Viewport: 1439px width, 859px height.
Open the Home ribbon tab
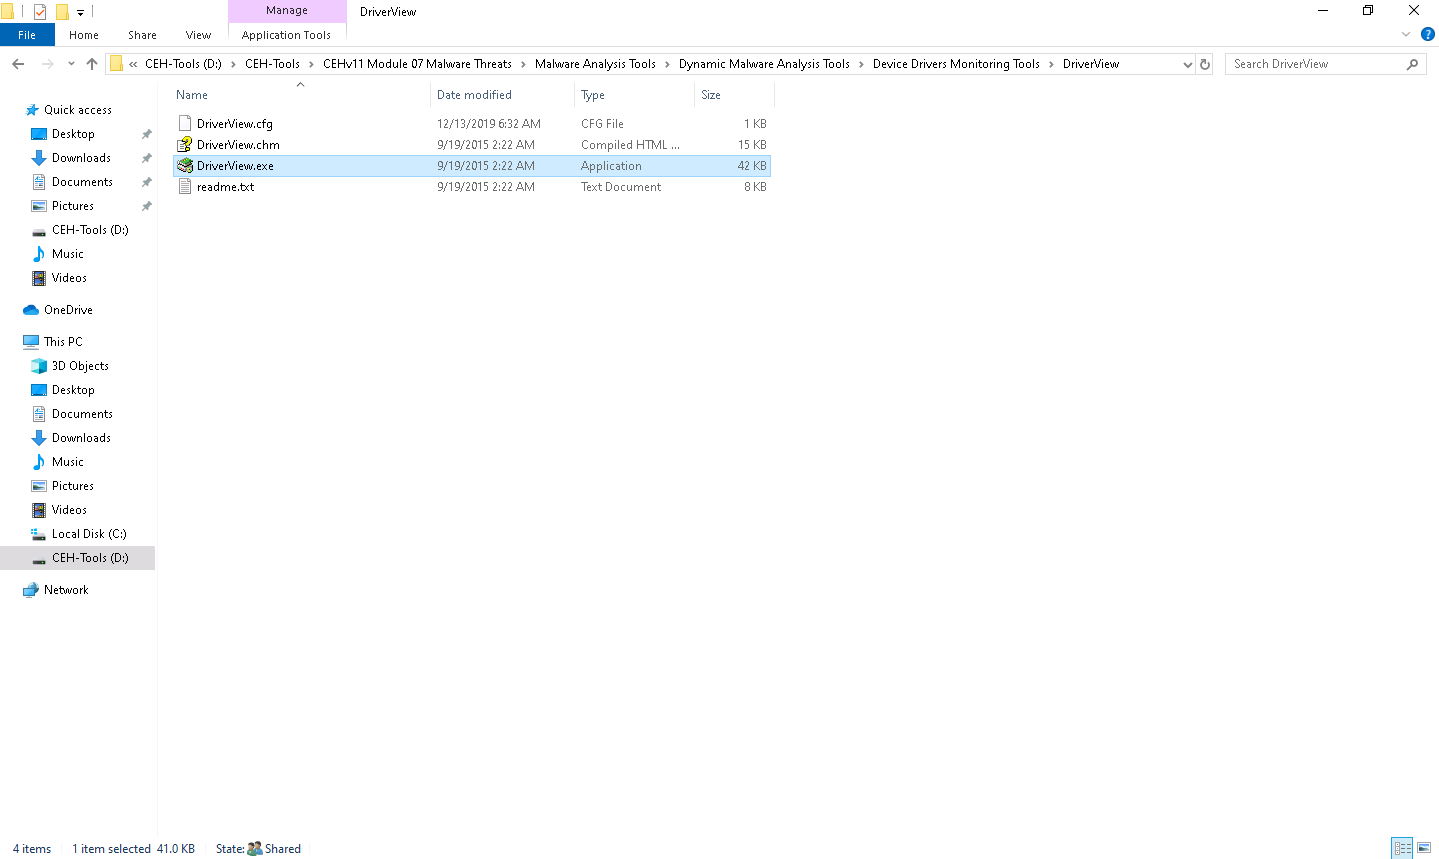84,35
